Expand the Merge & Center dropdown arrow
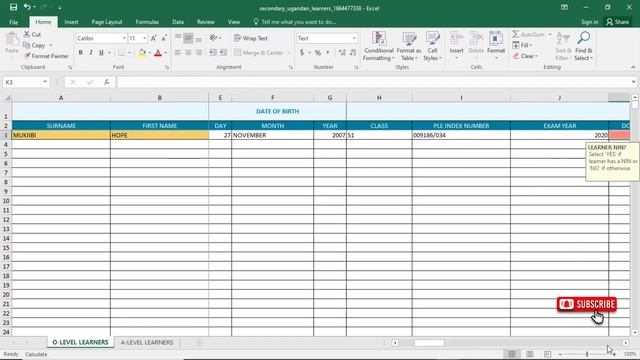640x360 pixels. (288, 53)
